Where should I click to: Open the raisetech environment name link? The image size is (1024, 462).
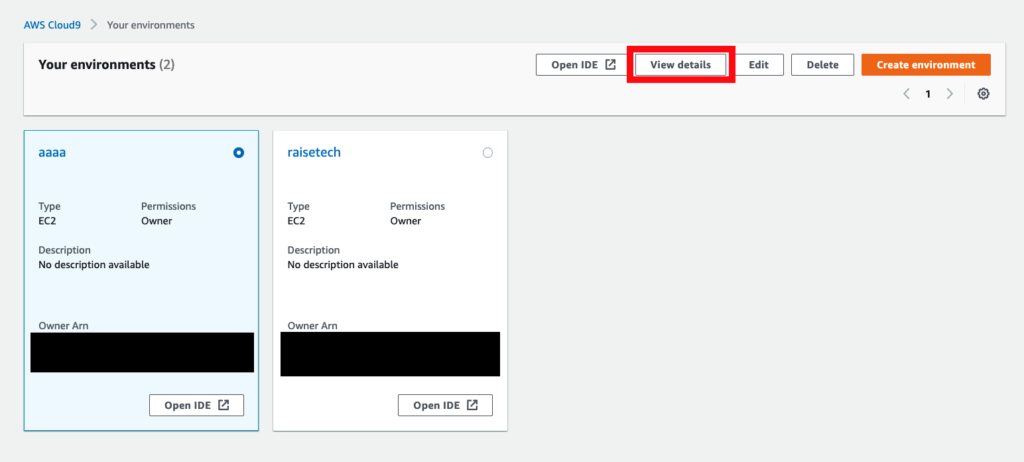(314, 152)
